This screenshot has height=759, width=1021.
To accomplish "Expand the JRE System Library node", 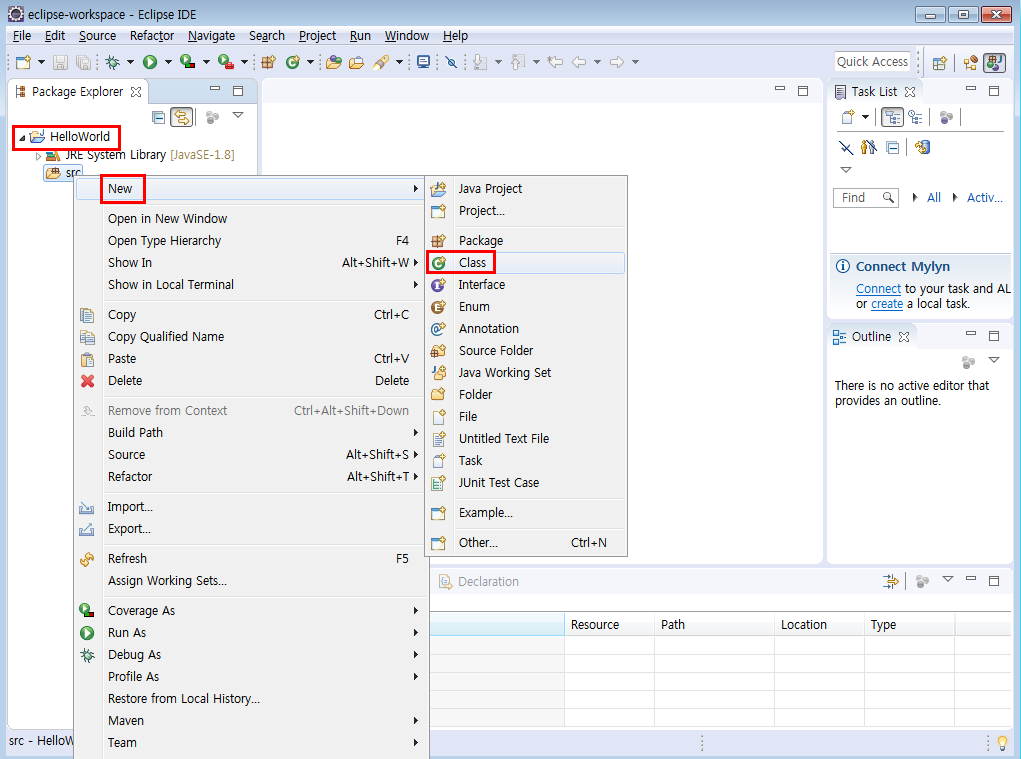I will [38, 156].
